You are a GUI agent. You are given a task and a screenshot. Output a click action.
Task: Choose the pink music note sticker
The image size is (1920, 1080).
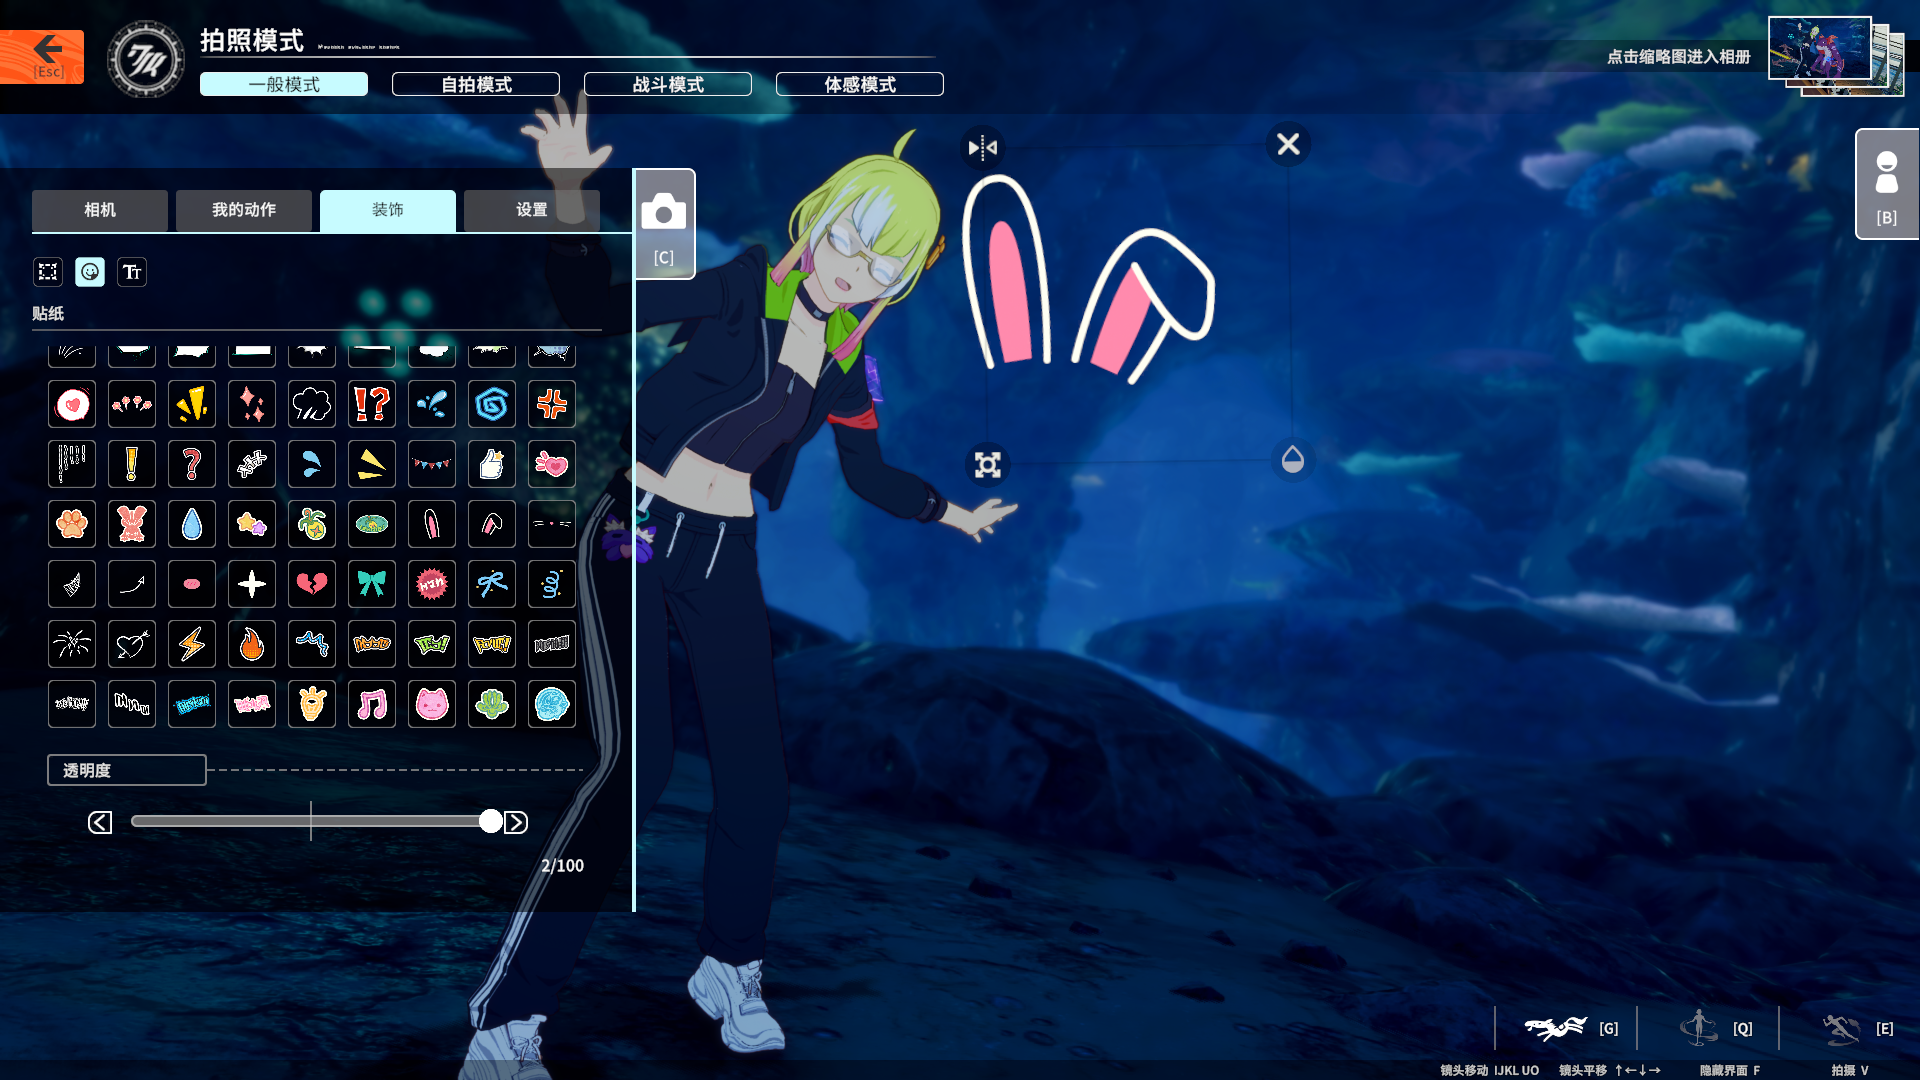pyautogui.click(x=372, y=704)
